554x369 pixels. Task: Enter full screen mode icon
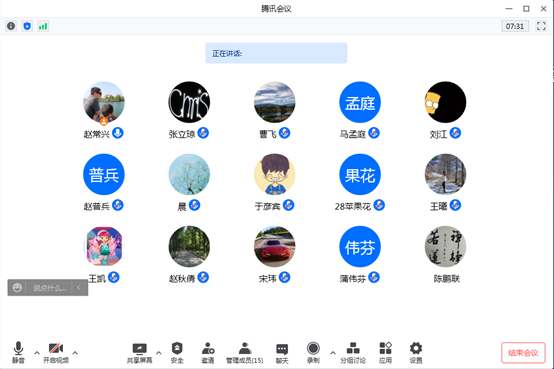tap(541, 26)
